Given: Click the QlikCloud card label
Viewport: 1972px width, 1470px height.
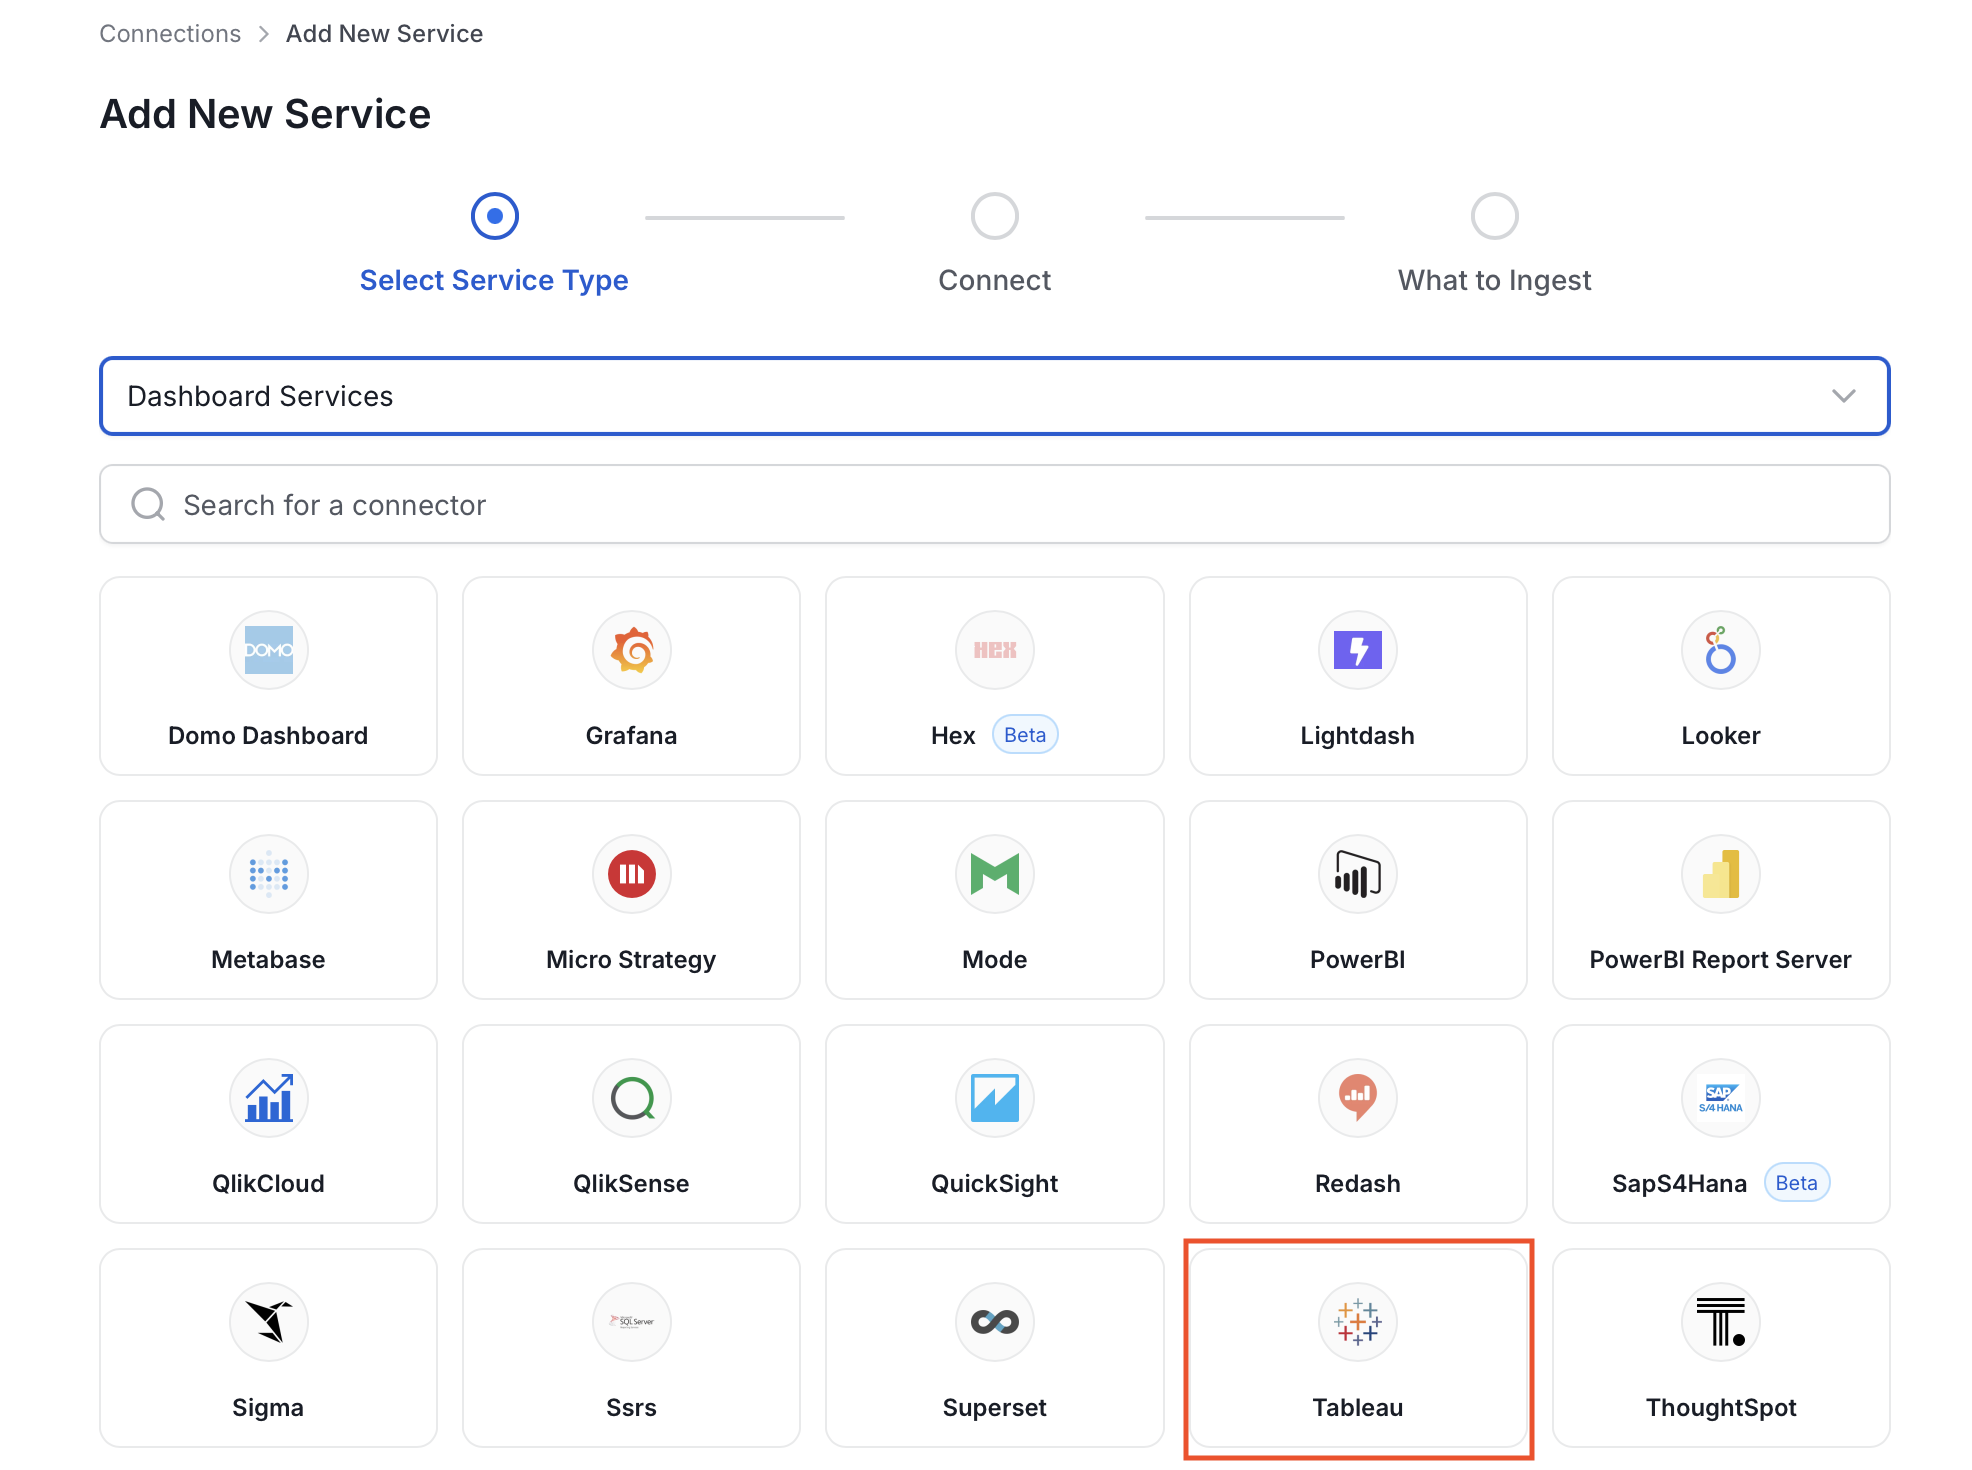Looking at the screenshot, I should 268,1183.
